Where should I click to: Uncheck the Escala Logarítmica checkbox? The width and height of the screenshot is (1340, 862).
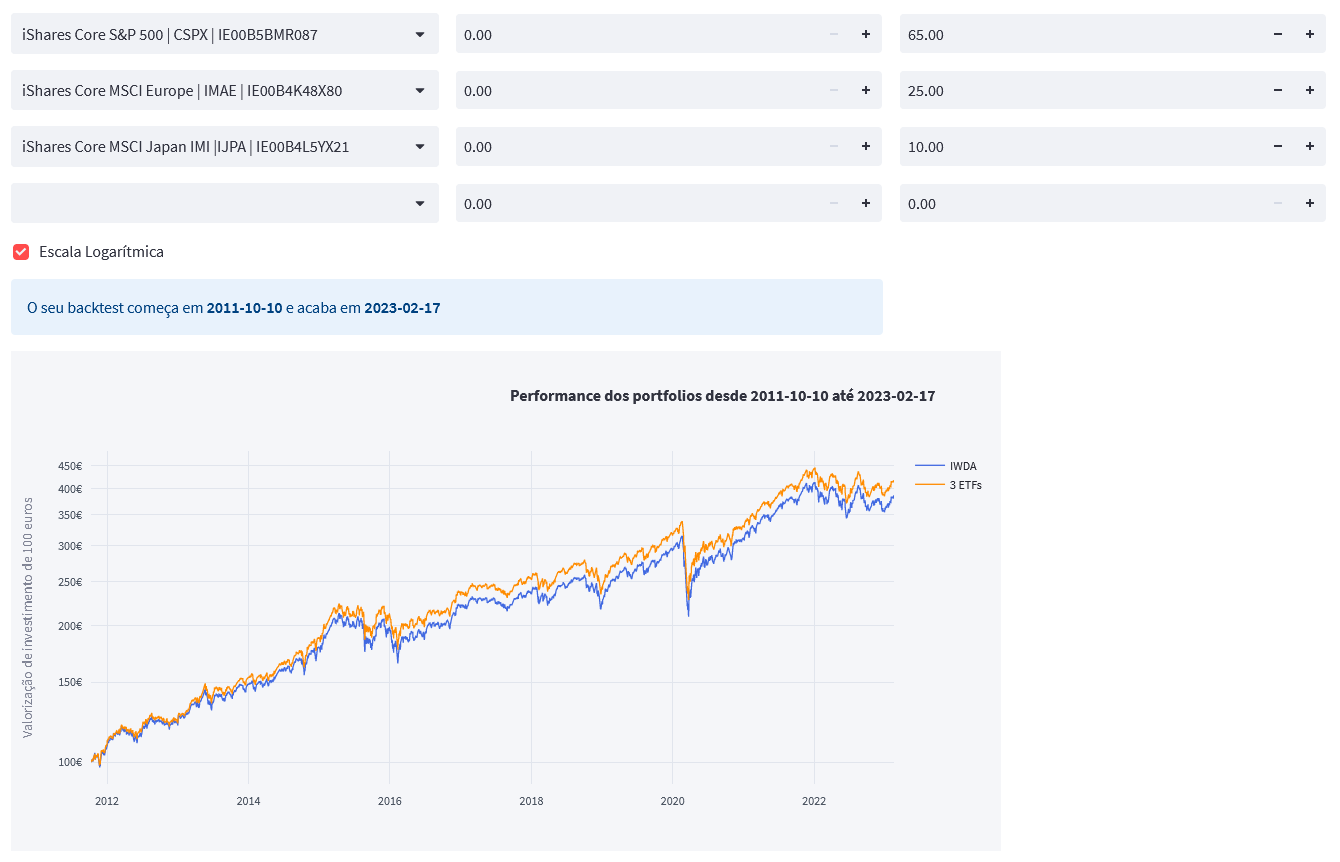pyautogui.click(x=21, y=252)
